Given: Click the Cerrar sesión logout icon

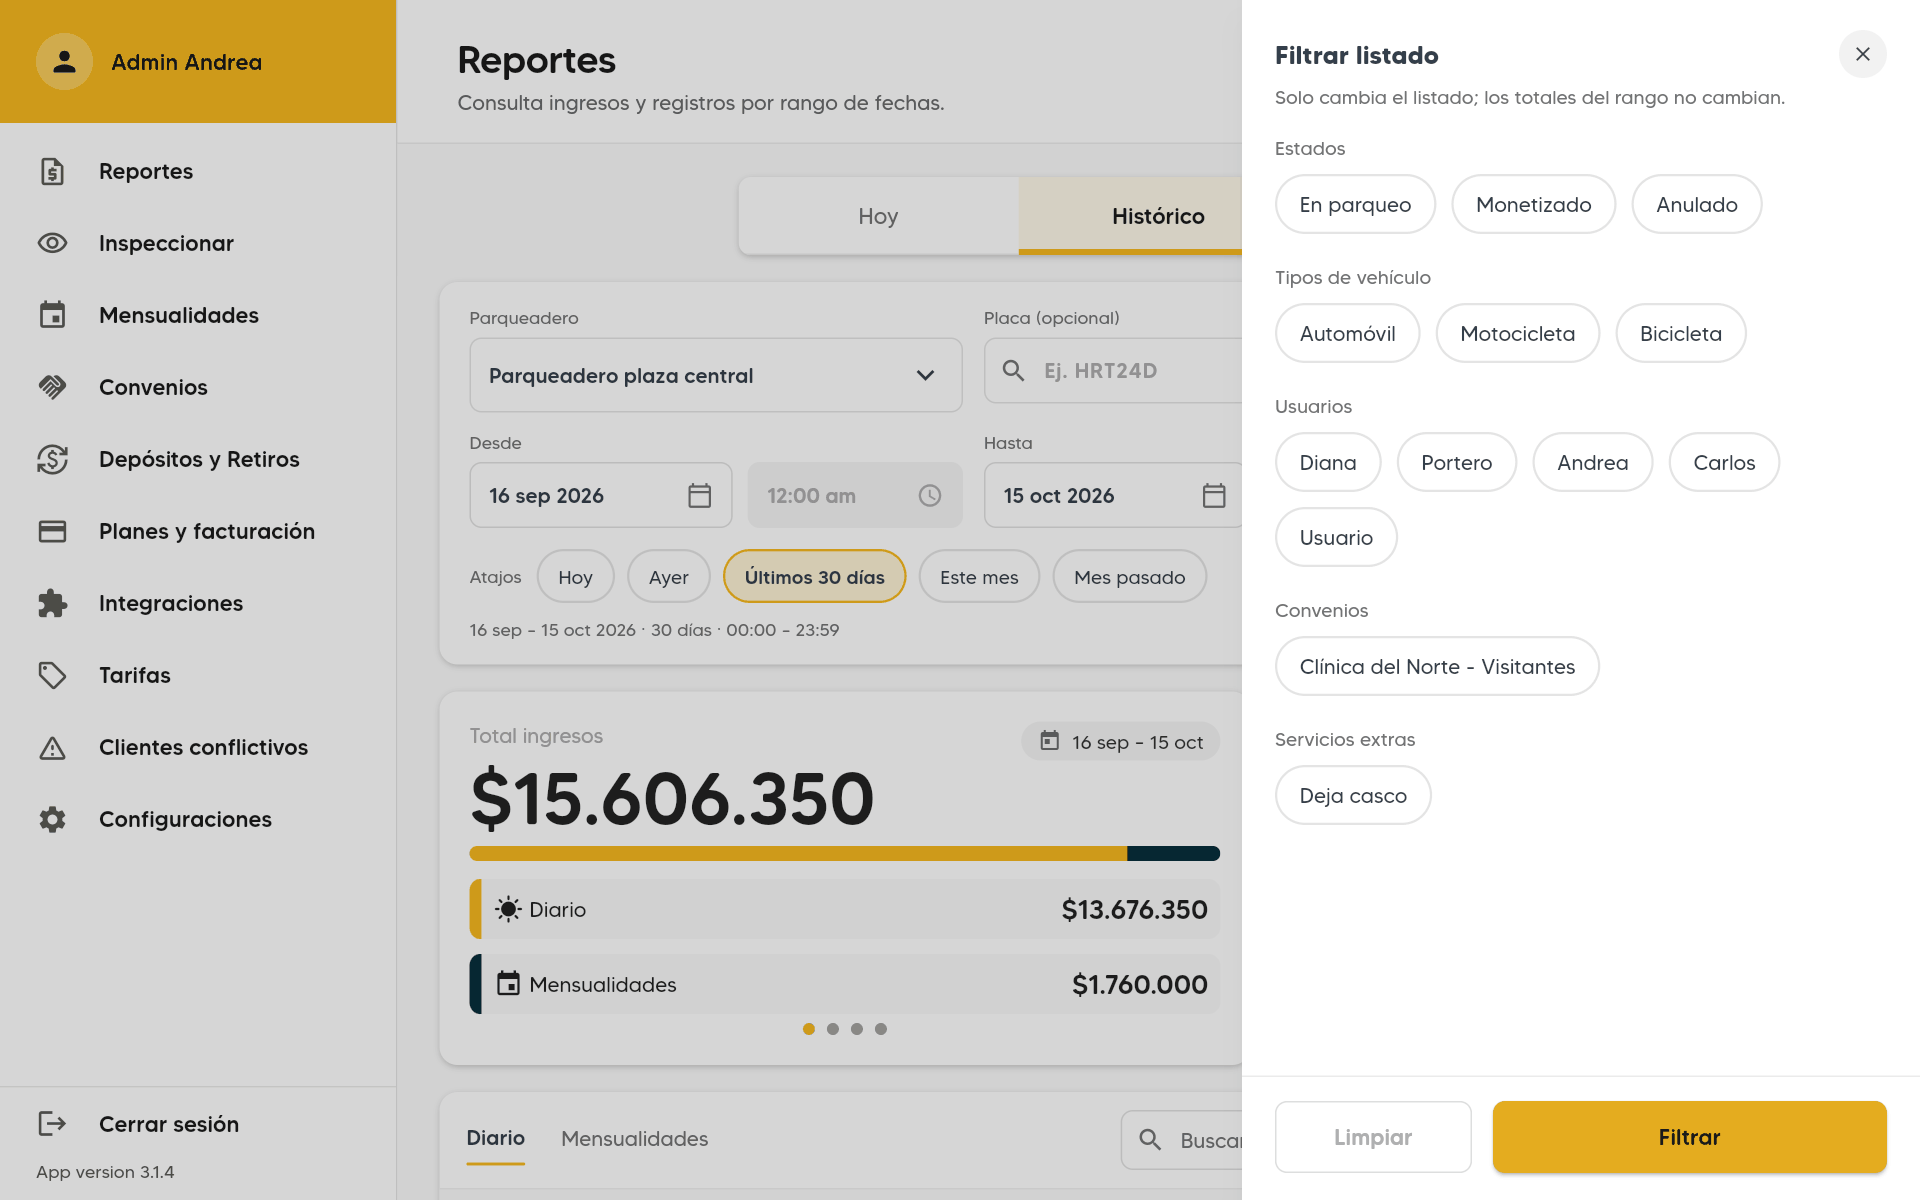Looking at the screenshot, I should pos(52,1124).
